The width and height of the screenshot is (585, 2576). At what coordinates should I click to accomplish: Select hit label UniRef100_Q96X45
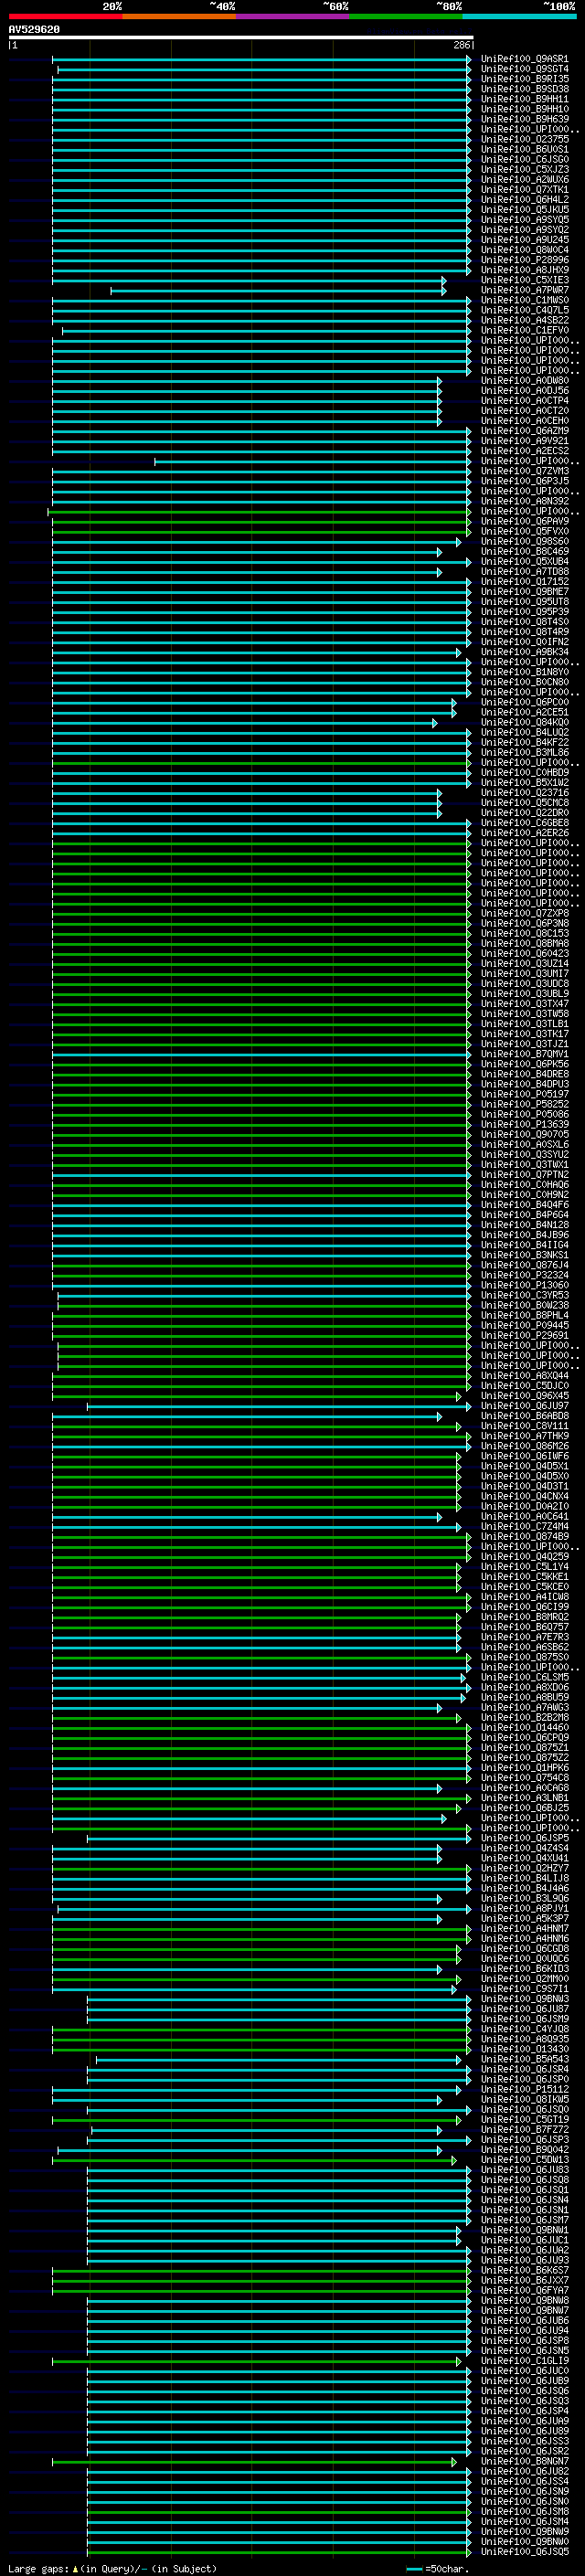(525, 1396)
